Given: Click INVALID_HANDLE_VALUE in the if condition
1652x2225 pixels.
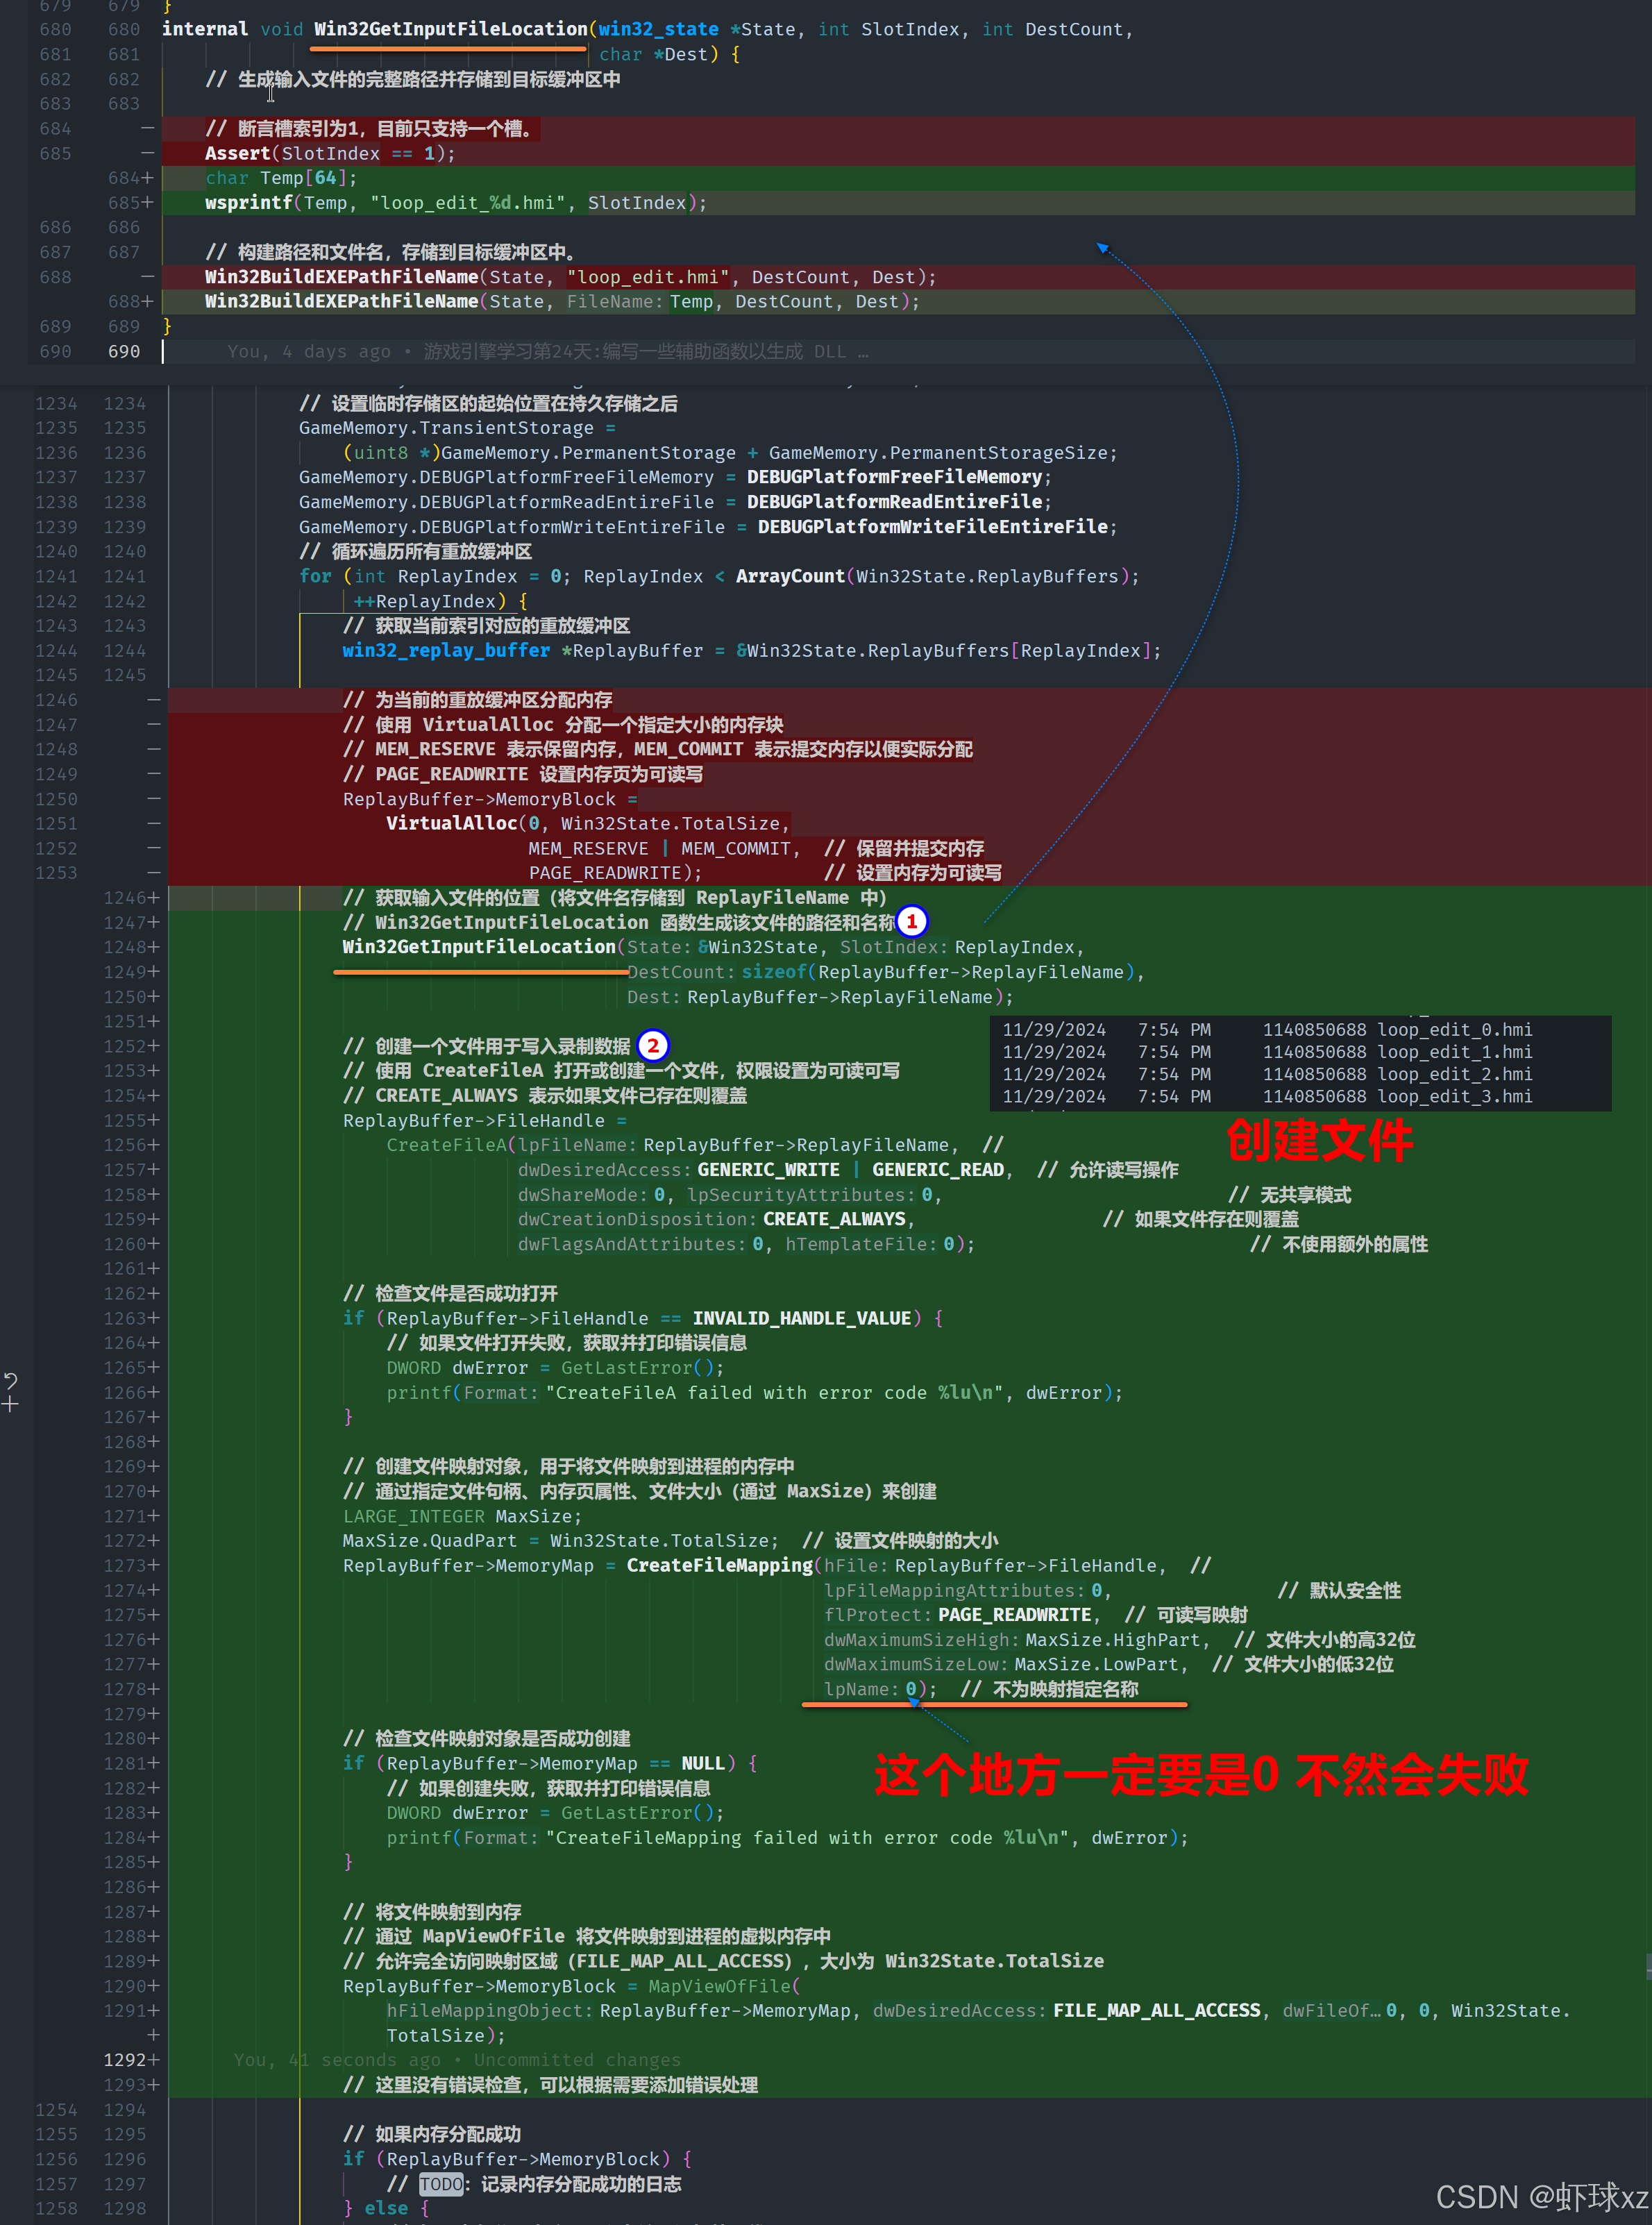Looking at the screenshot, I should coord(802,1318).
